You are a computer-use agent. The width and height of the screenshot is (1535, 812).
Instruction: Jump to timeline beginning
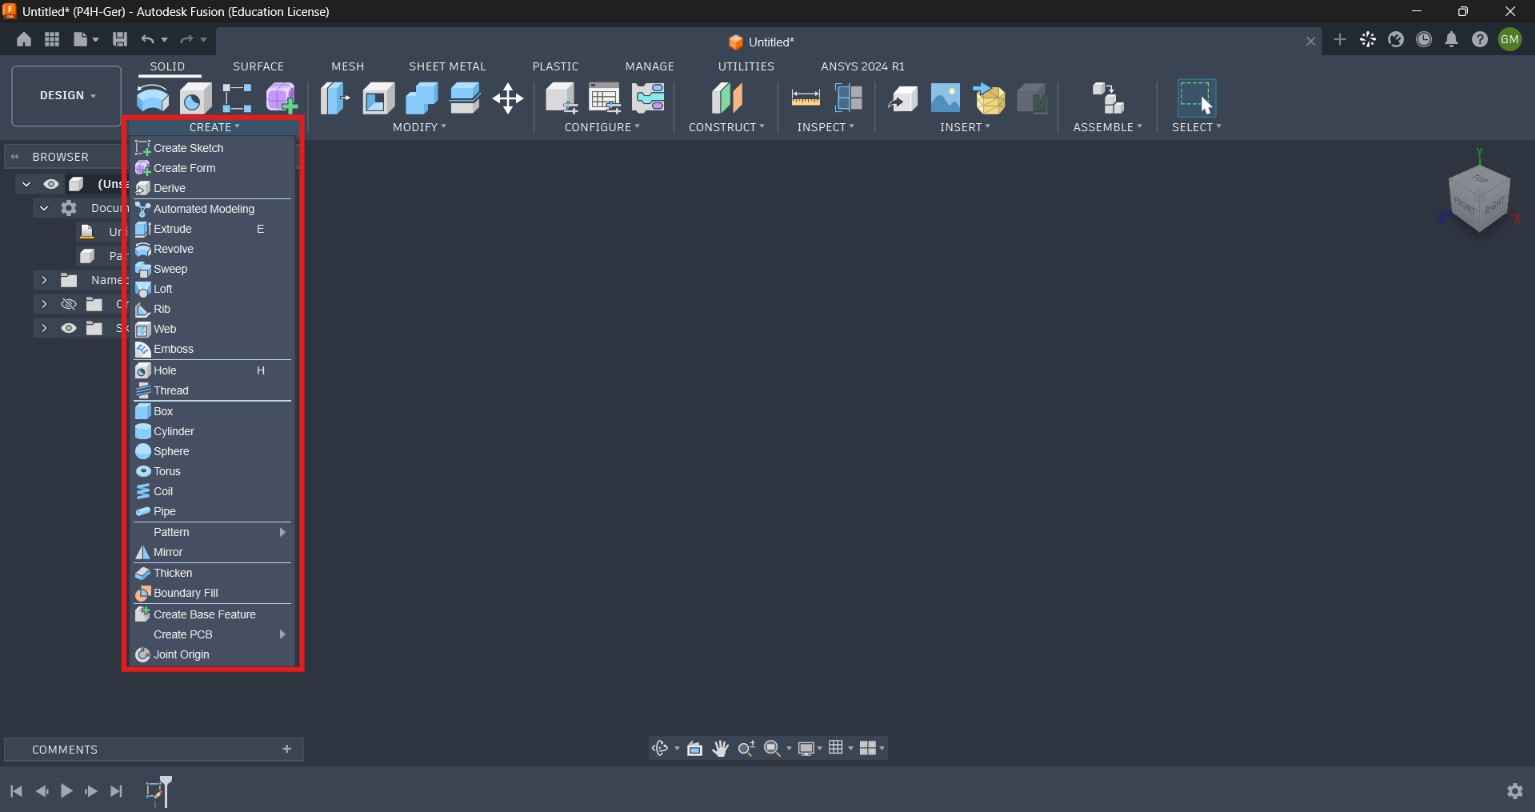(x=16, y=791)
